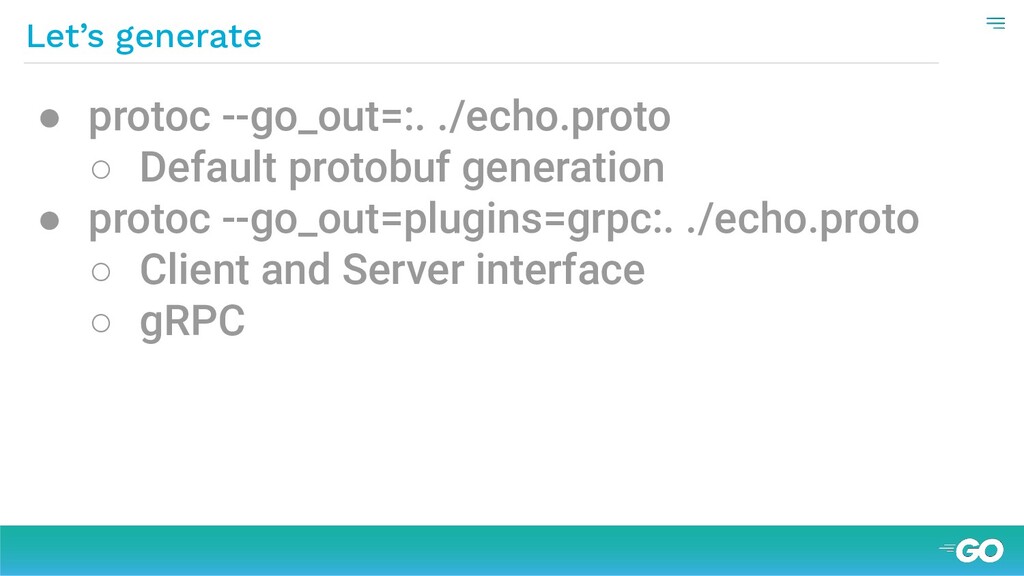Select the first protoc --go_out=:. command line

379,118
